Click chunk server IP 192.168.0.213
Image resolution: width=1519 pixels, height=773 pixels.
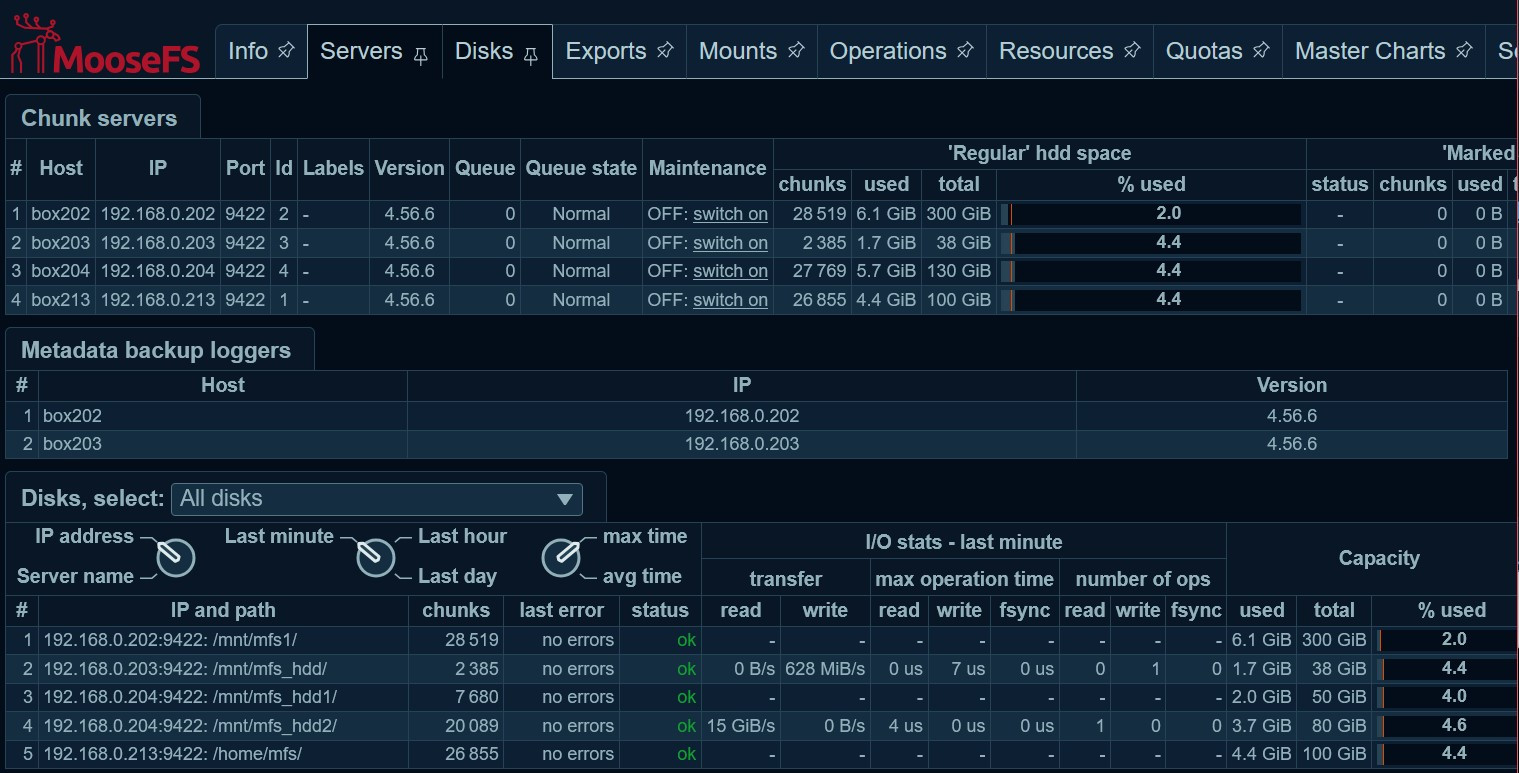click(x=158, y=300)
